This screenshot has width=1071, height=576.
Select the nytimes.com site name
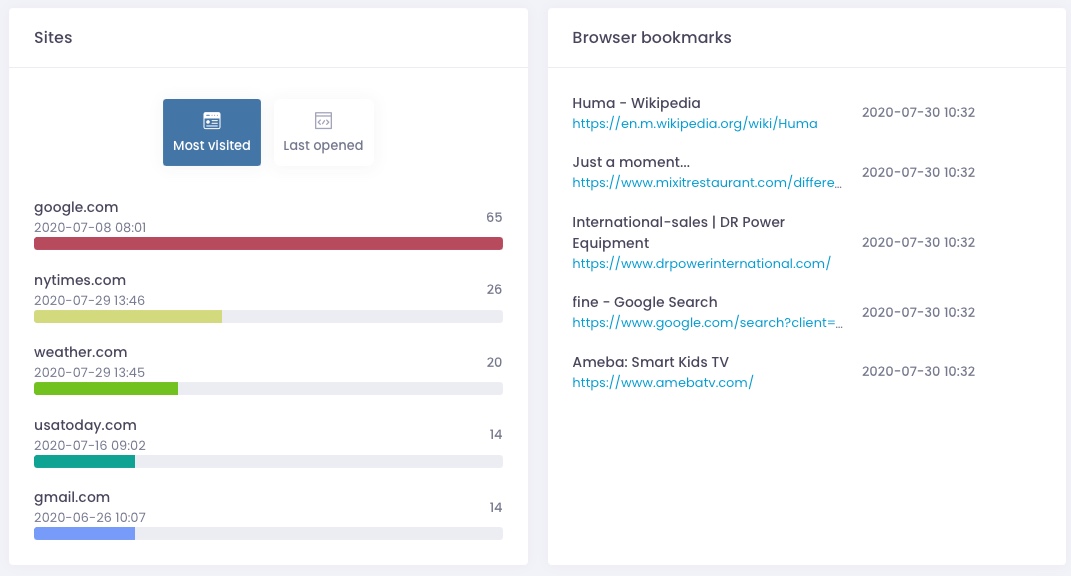tap(80, 280)
